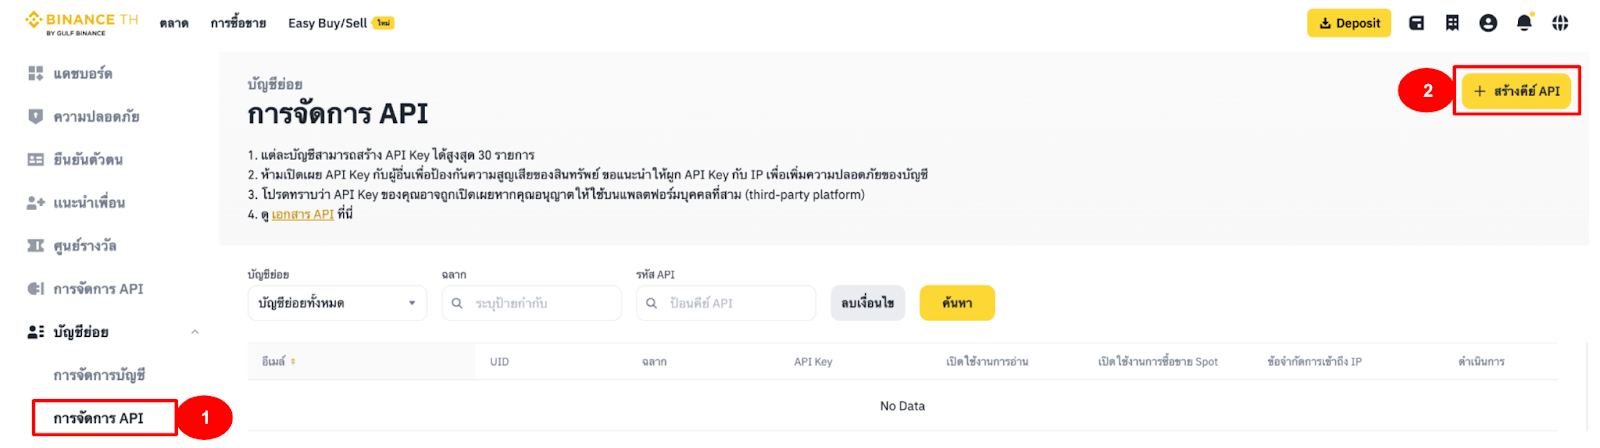Open the wallet icon in top bar
Viewport: 1600px width, 448px height.
click(1416, 23)
